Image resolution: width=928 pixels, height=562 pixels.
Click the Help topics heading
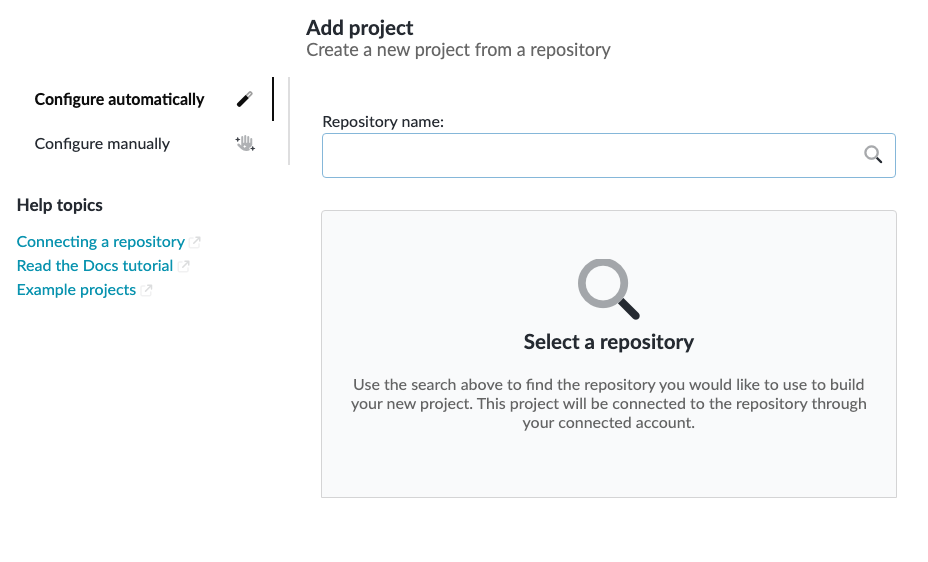coord(60,205)
